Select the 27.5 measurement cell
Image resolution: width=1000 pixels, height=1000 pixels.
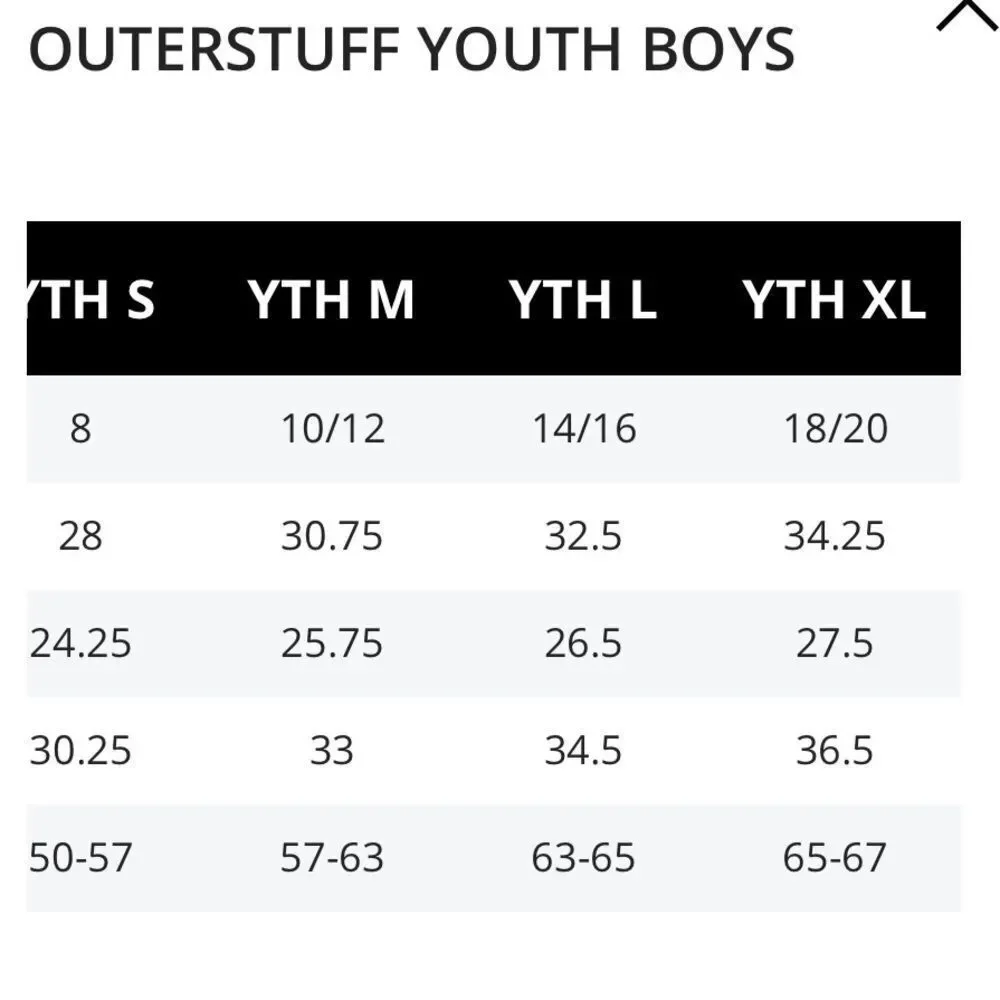[834, 643]
